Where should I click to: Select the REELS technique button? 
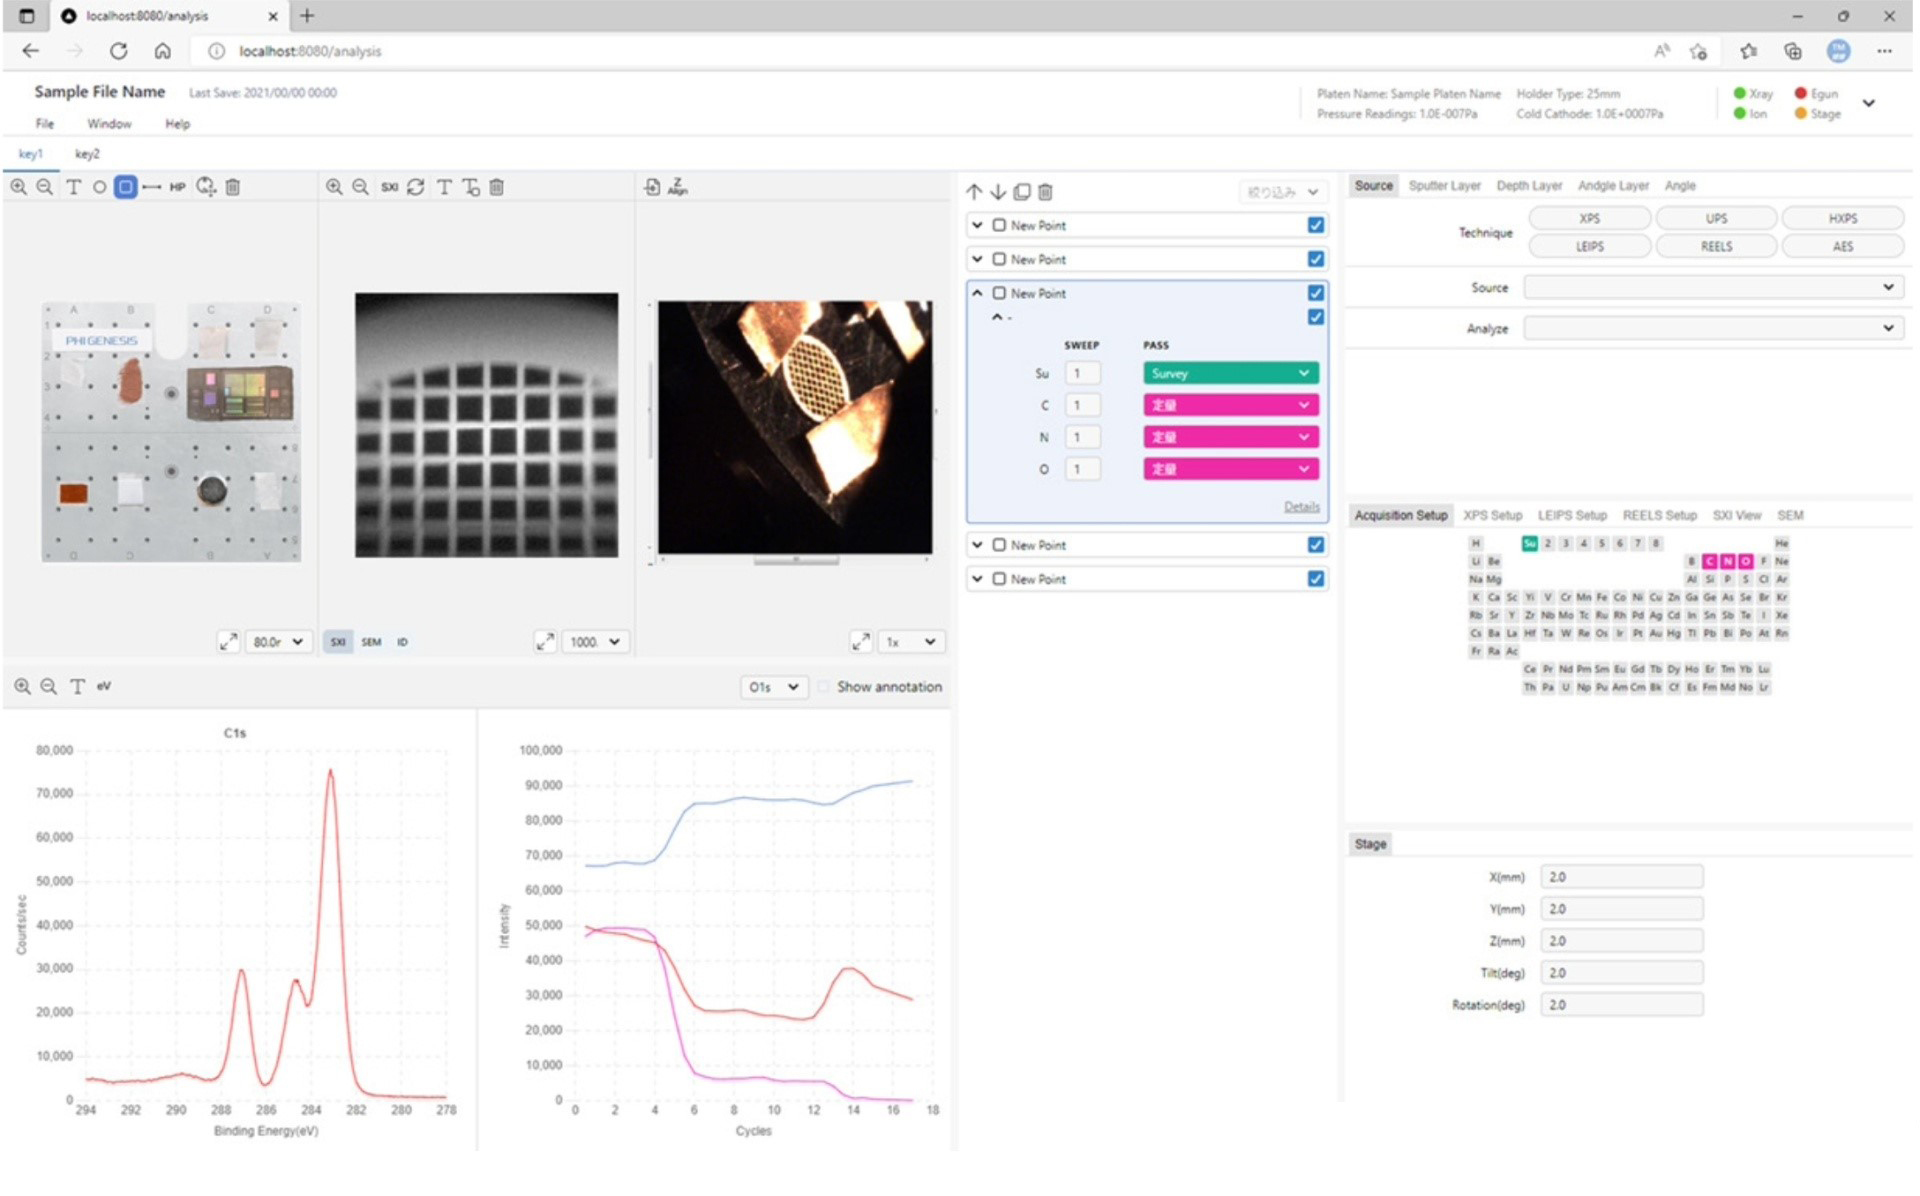[x=1716, y=247]
